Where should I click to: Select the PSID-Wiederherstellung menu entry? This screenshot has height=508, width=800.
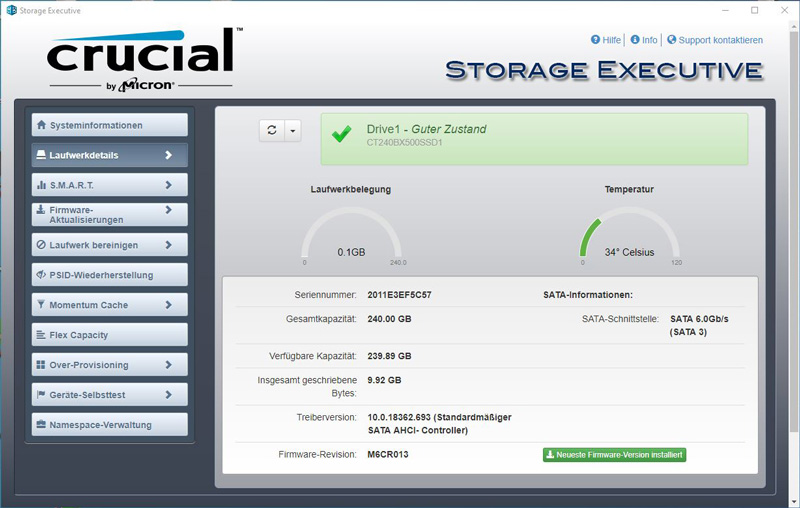pos(110,275)
